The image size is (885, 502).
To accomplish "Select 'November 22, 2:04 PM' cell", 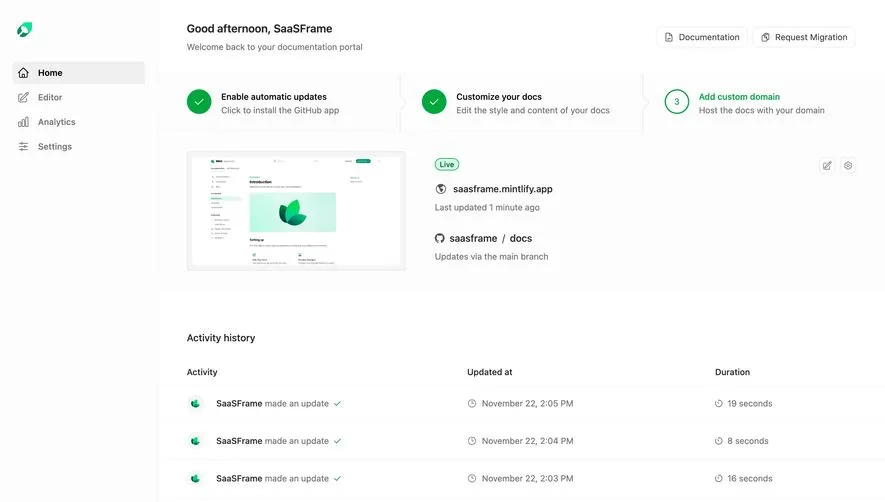I will 527,441.
